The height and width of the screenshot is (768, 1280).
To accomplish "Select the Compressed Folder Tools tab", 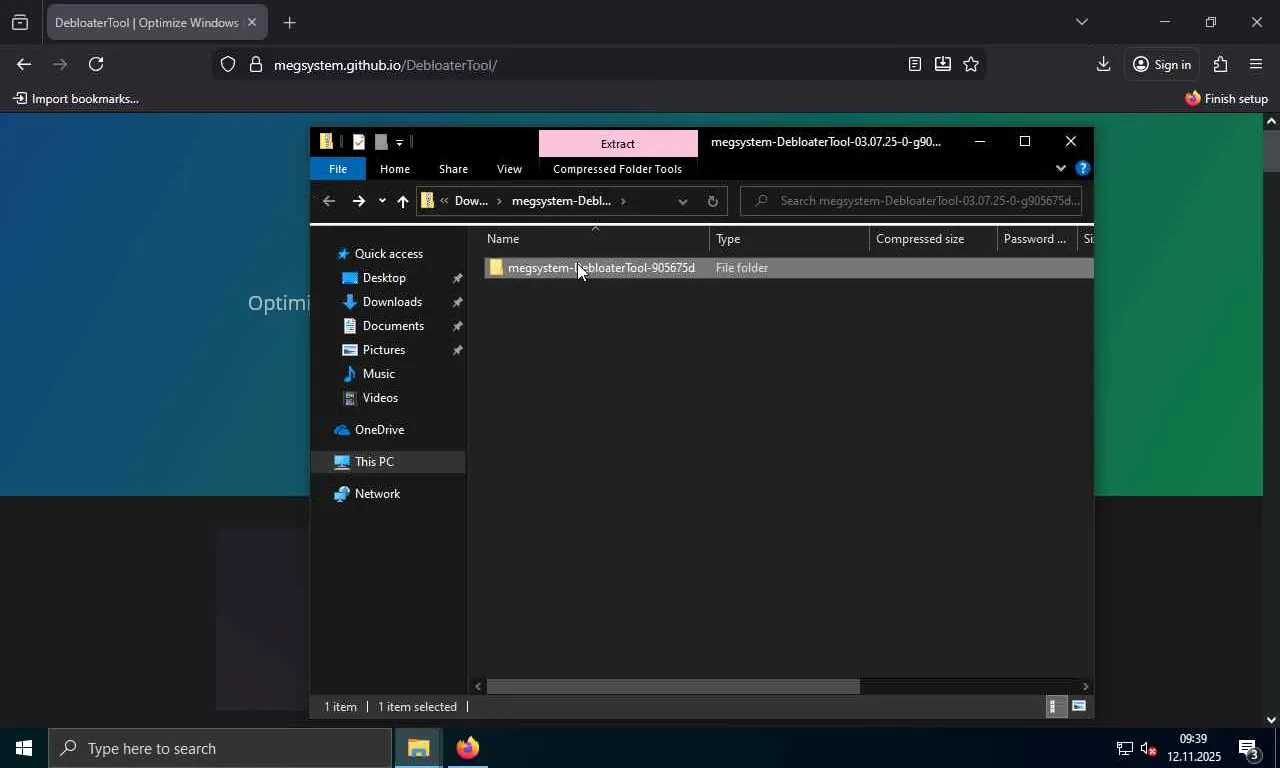I will point(617,169).
